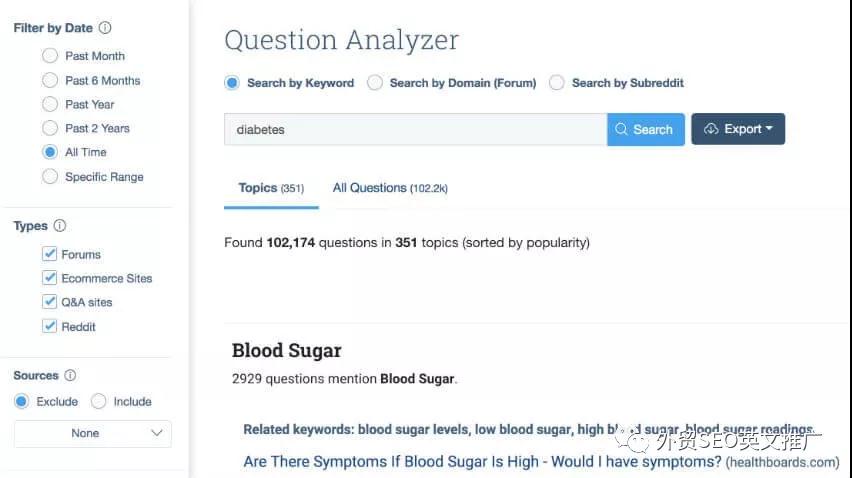Open the Export cloud download dropdown
This screenshot has width=852, height=478.
pos(738,129)
